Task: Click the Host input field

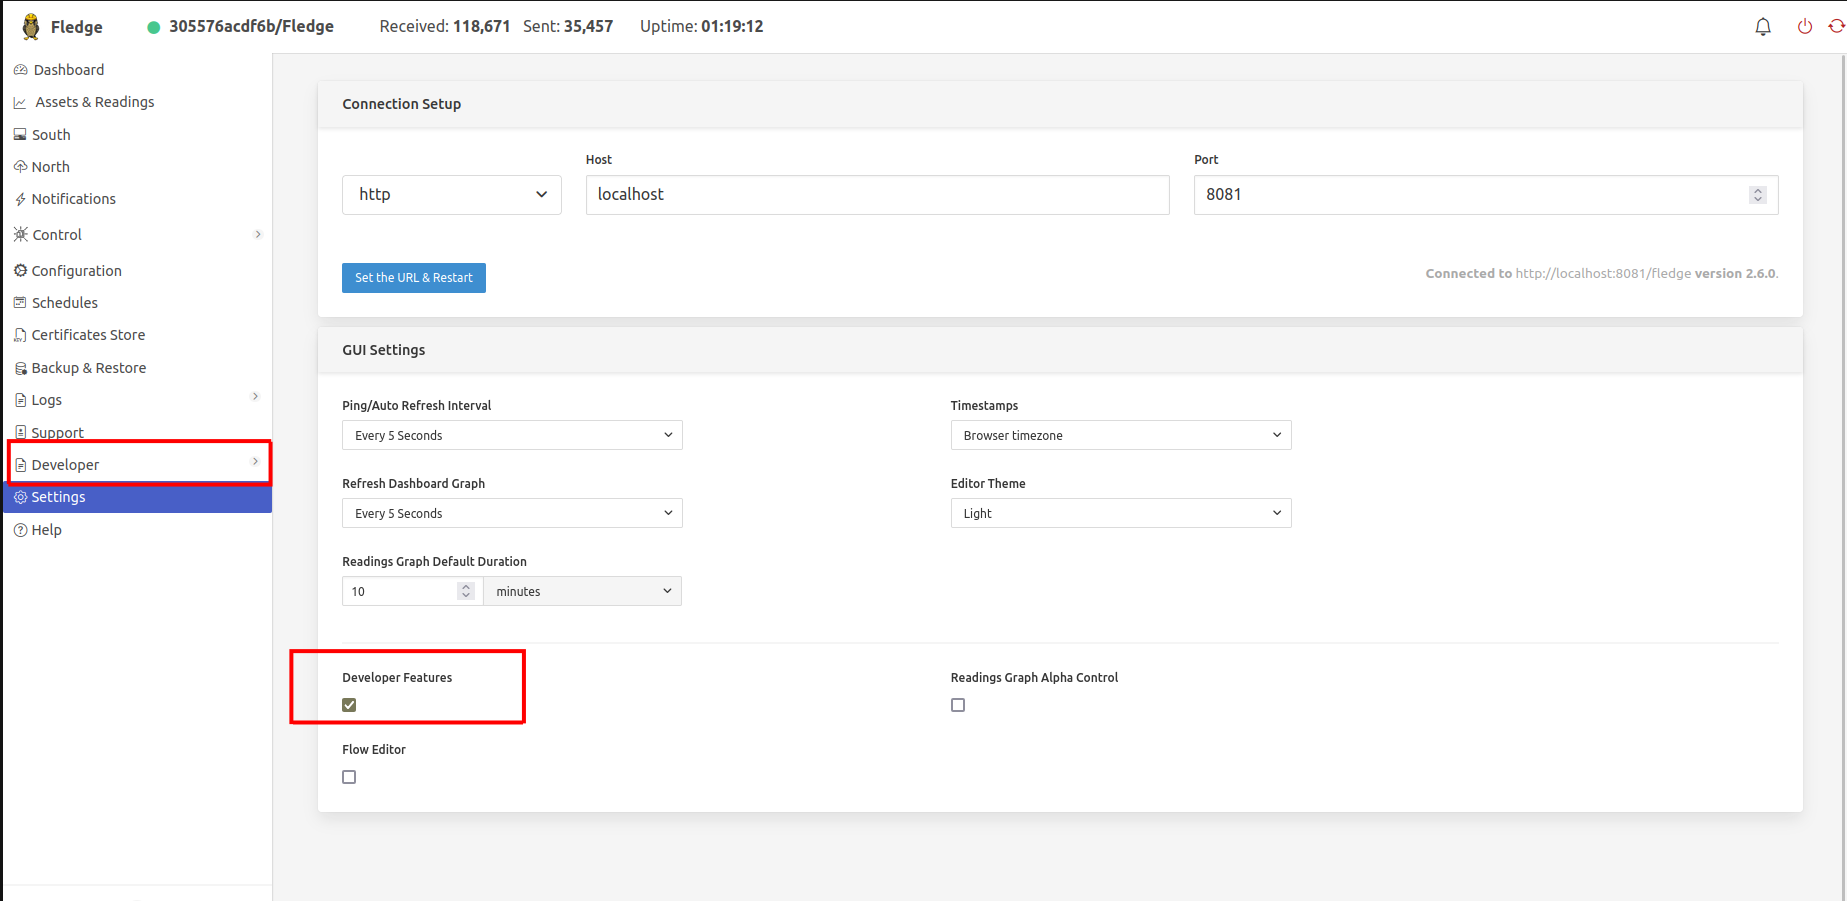Action: pyautogui.click(x=877, y=195)
